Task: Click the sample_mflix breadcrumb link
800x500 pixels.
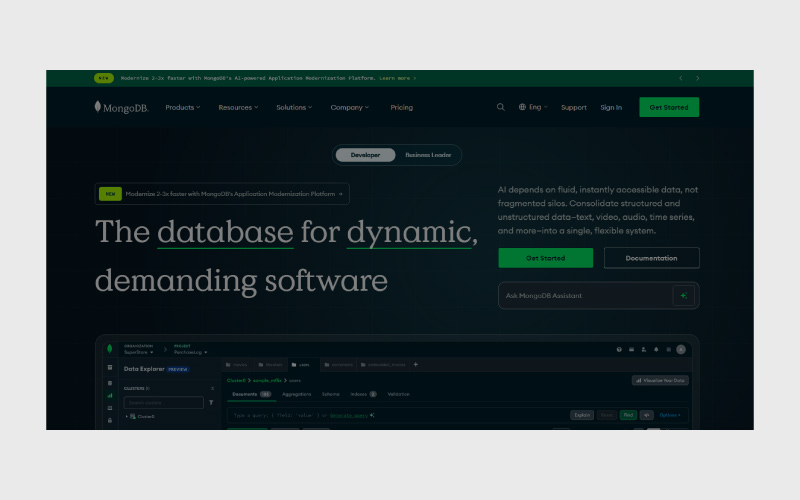Action: [x=267, y=381]
